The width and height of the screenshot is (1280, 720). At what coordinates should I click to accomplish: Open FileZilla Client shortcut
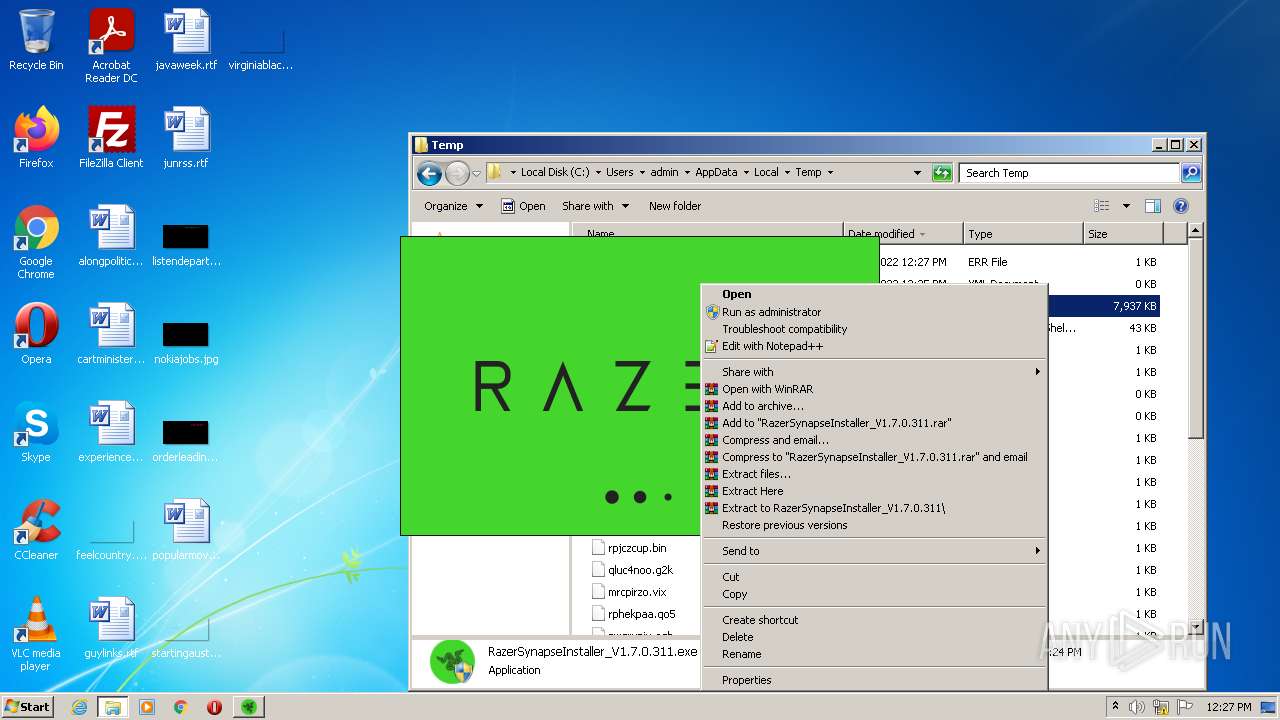click(111, 138)
